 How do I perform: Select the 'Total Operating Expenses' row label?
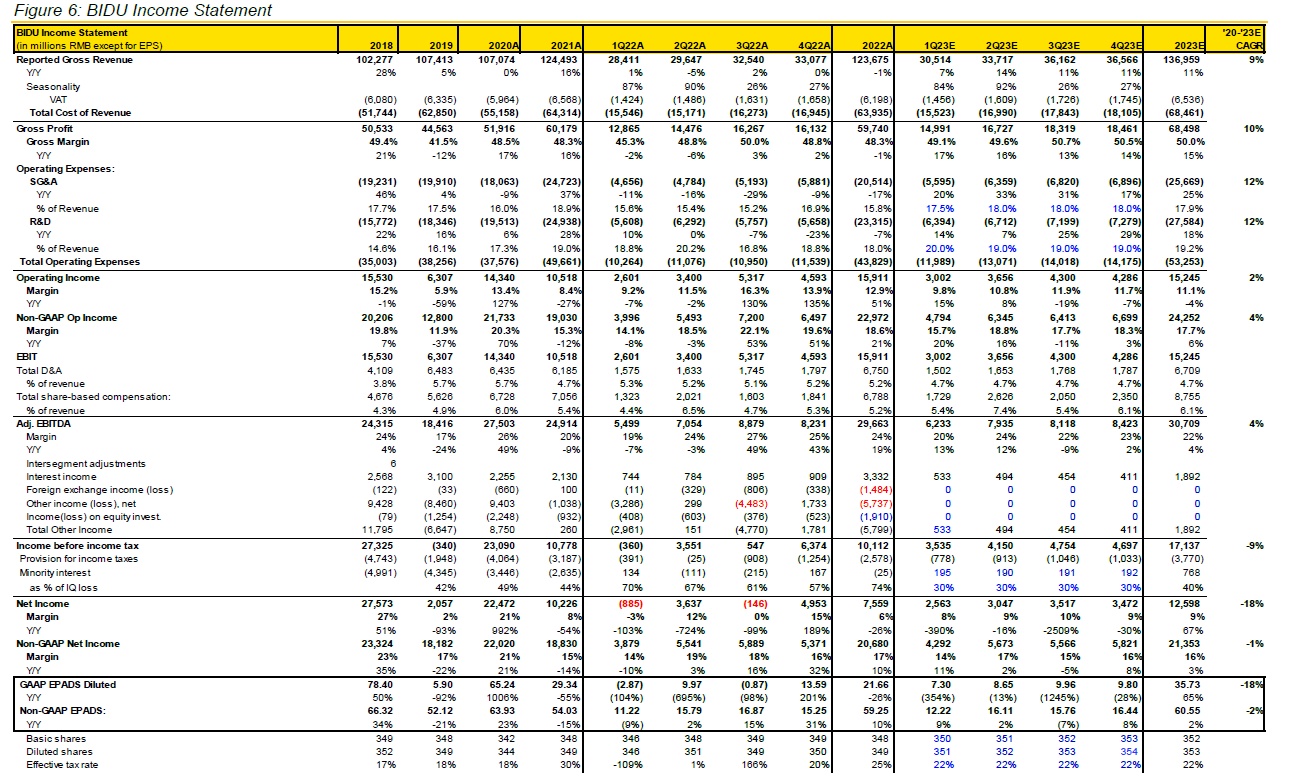(79, 262)
